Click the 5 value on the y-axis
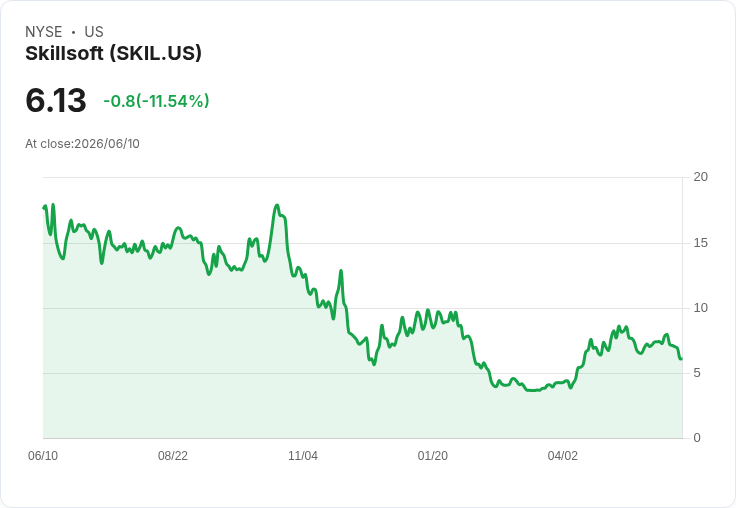The width and height of the screenshot is (736, 508). [697, 373]
